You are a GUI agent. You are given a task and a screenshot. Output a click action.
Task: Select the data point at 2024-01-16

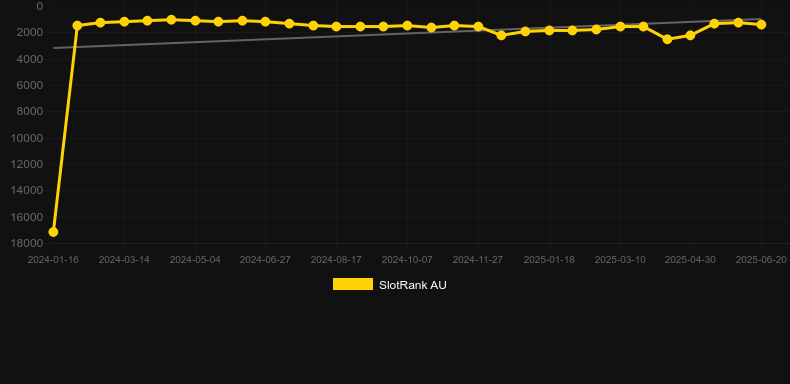coord(53,232)
